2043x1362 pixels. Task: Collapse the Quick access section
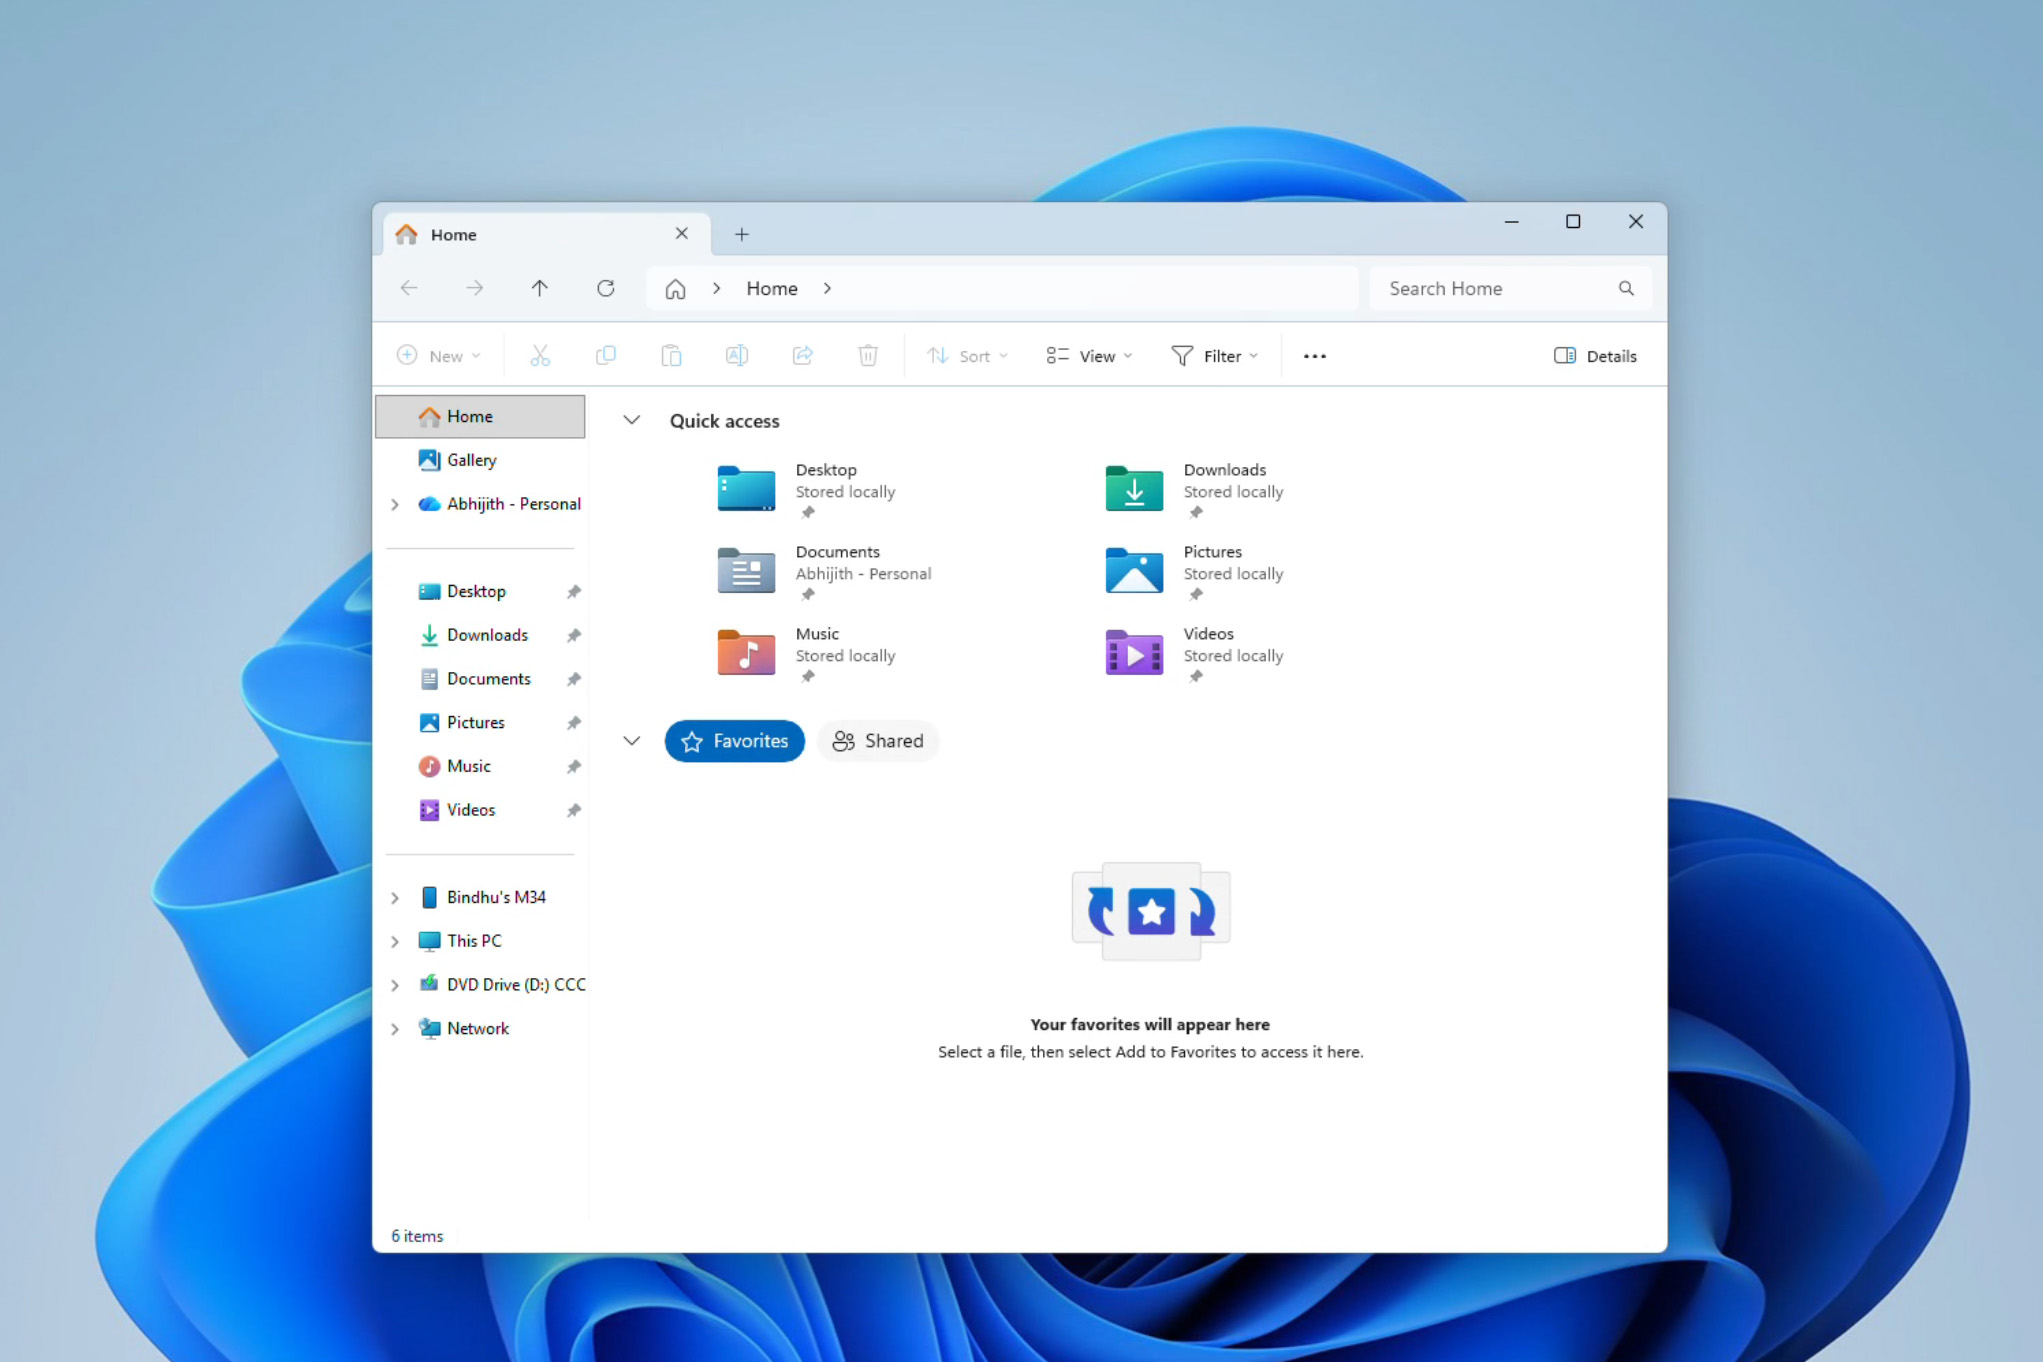pos(631,421)
